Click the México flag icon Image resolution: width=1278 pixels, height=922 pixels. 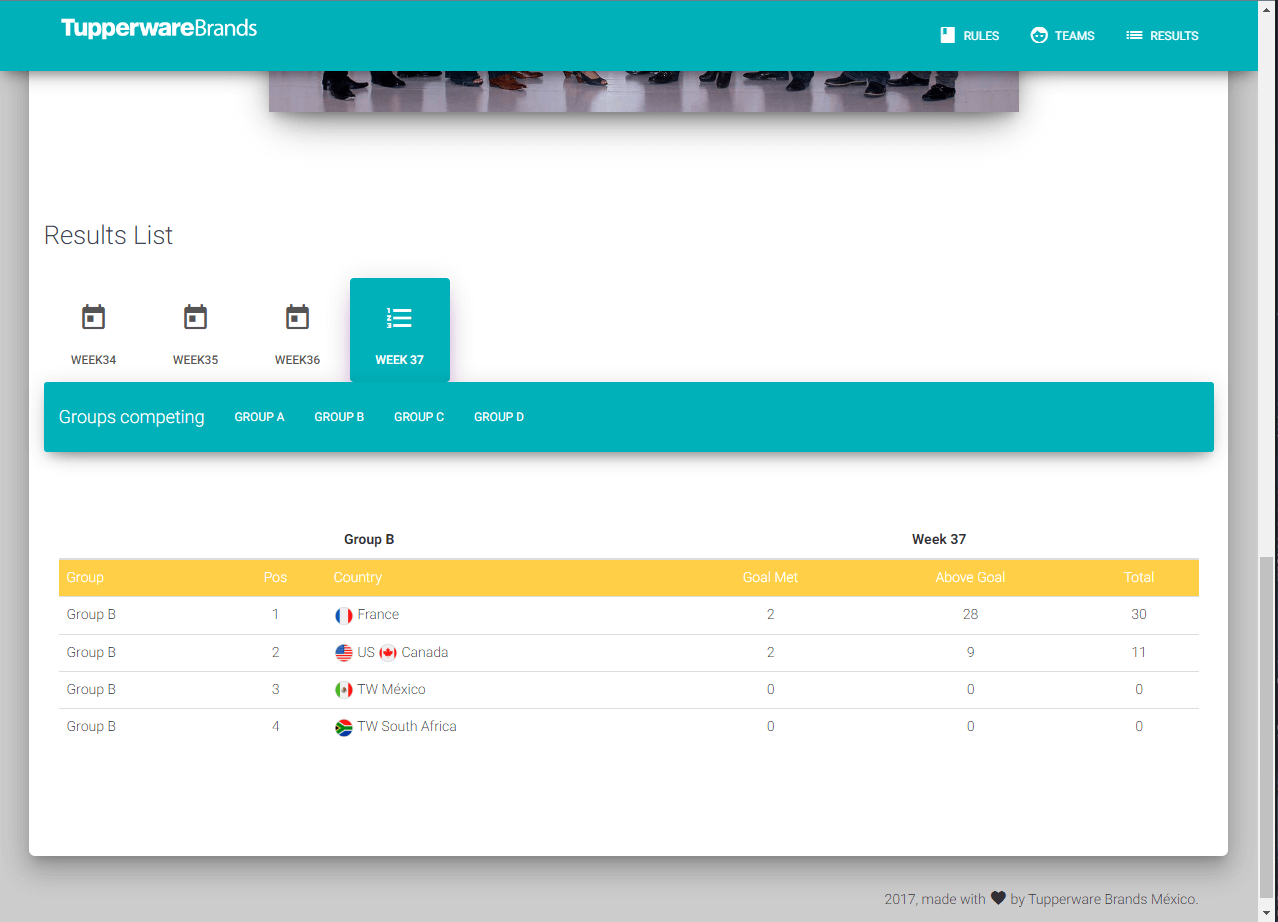tap(344, 690)
